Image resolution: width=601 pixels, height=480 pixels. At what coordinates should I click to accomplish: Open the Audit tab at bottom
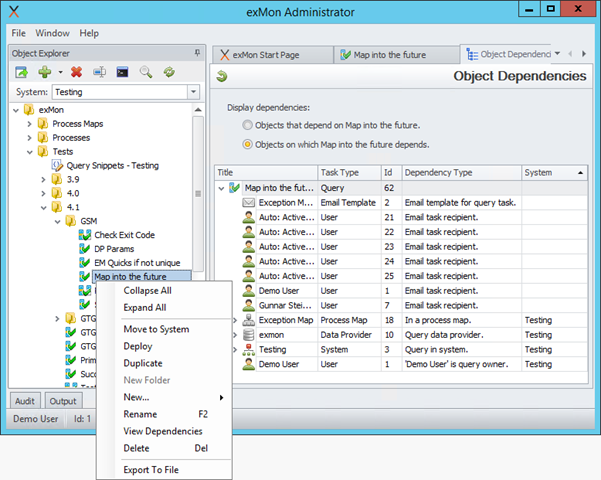tap(27, 401)
